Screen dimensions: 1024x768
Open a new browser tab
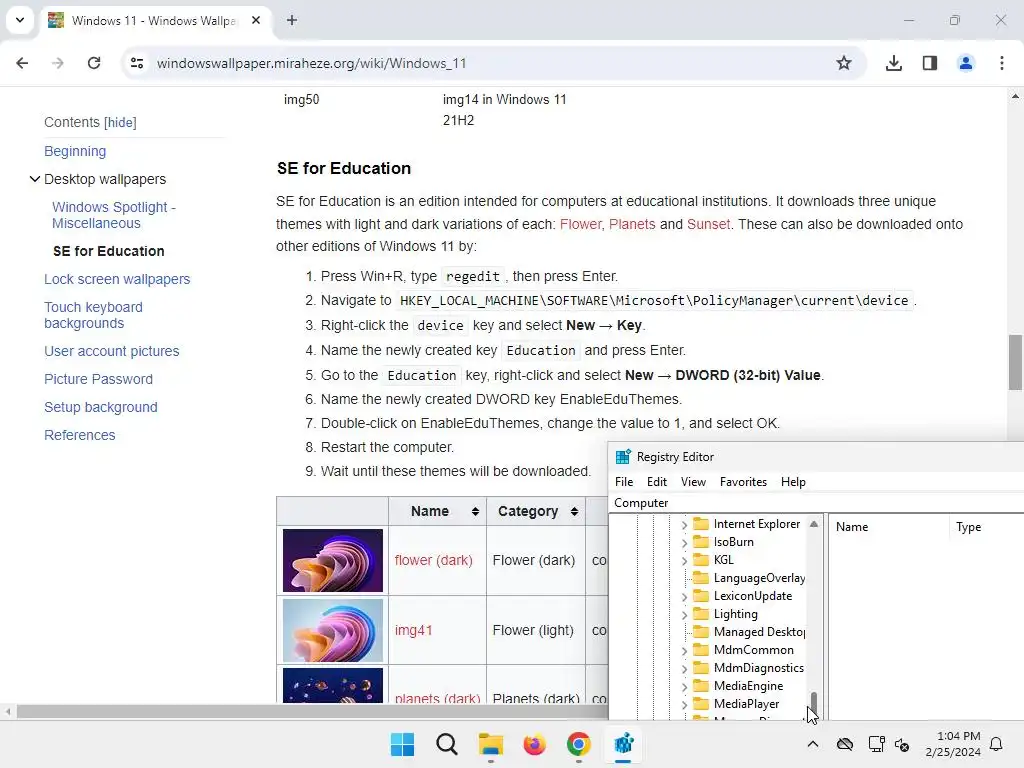(x=292, y=20)
